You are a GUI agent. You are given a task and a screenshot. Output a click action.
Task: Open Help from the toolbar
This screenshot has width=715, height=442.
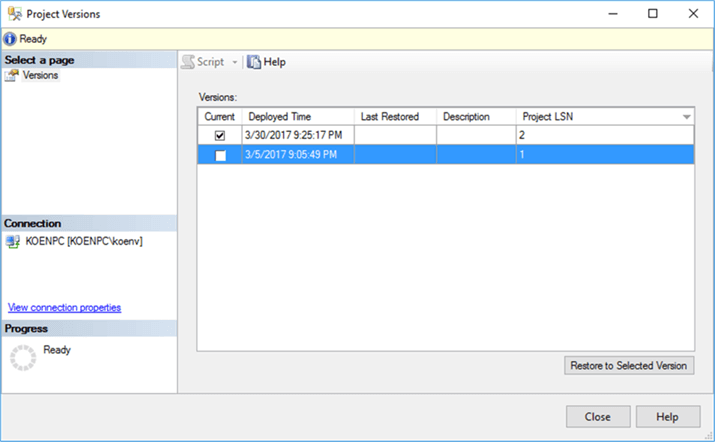(266, 62)
